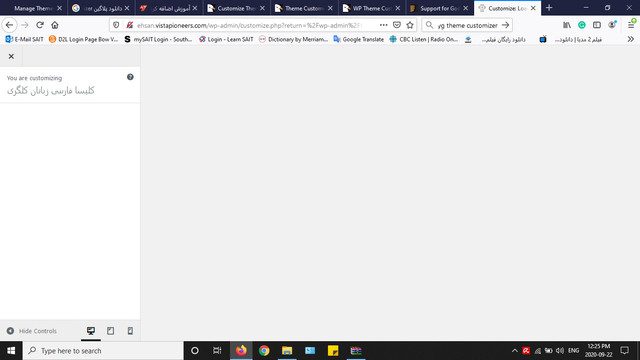Open the D2L Login Page bookmark
The height and width of the screenshot is (360, 640).
point(83,39)
